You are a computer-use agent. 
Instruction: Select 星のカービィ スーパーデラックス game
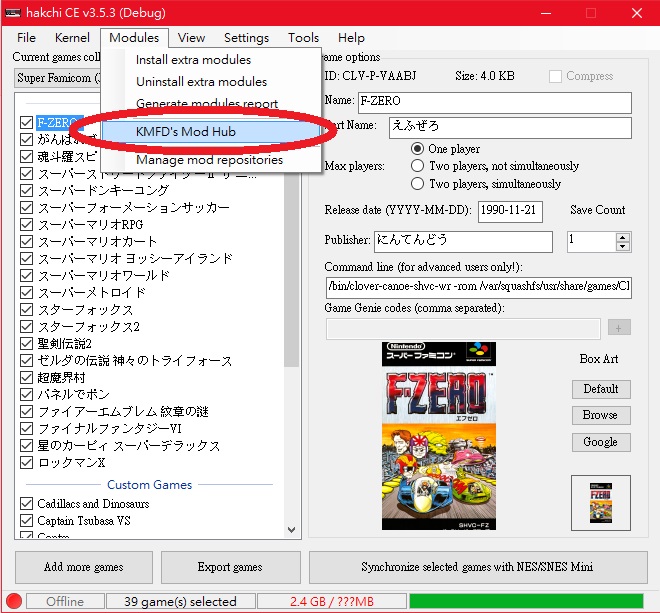[x=129, y=445]
